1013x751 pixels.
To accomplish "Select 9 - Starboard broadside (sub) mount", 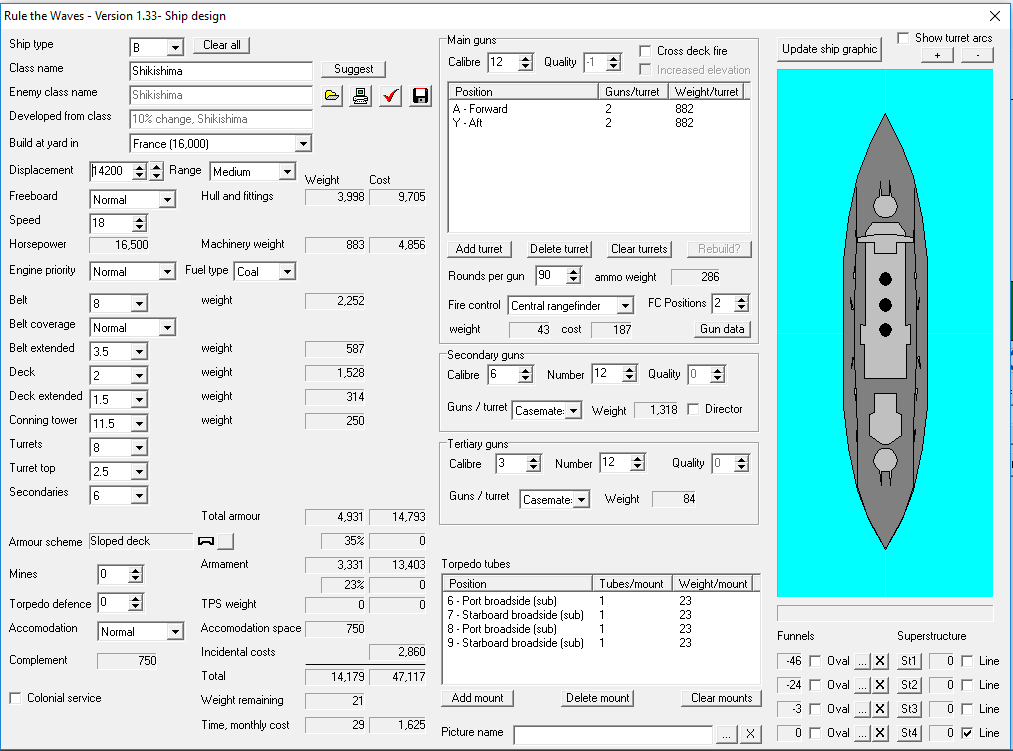I will click(600, 643).
